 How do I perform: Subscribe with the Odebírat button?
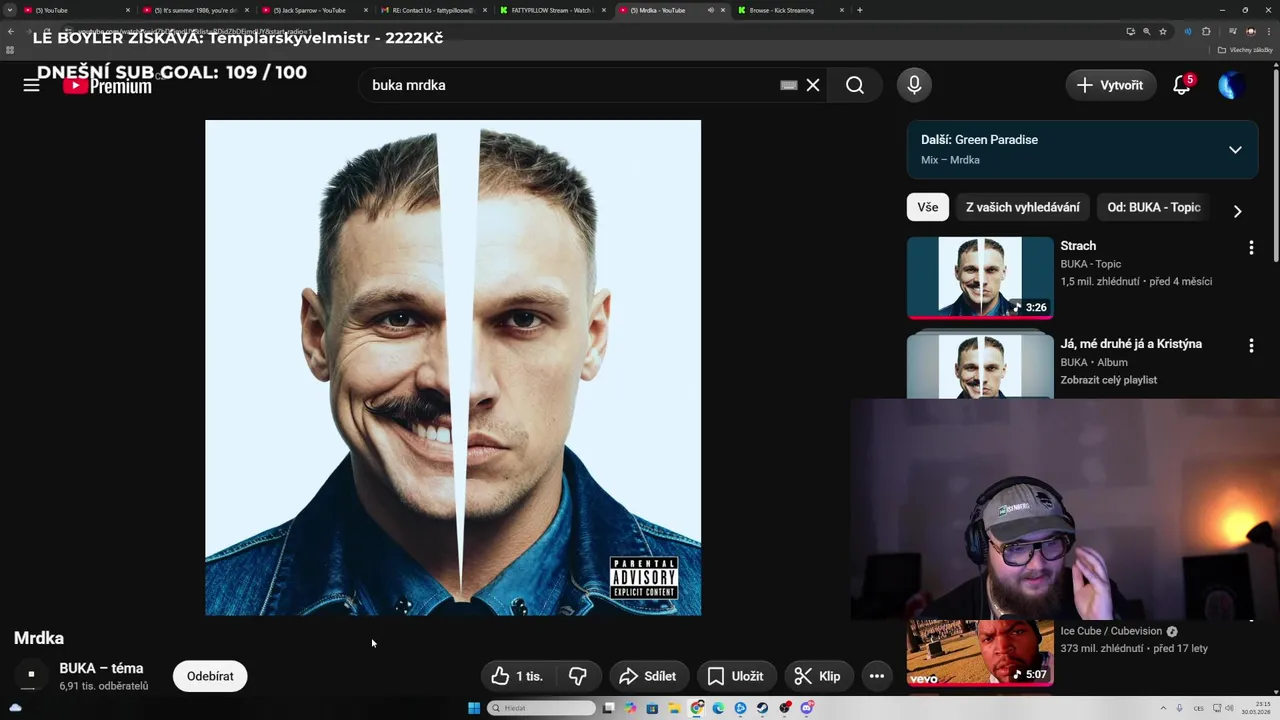pos(210,676)
